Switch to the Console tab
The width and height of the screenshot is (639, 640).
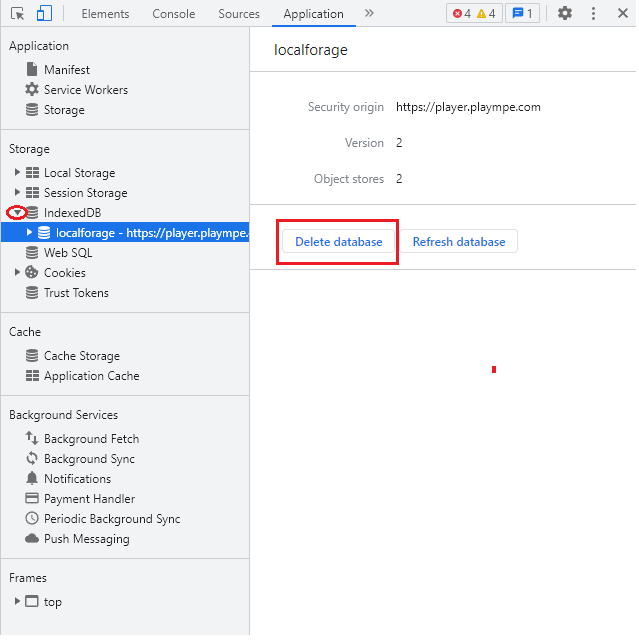pyautogui.click(x=174, y=14)
